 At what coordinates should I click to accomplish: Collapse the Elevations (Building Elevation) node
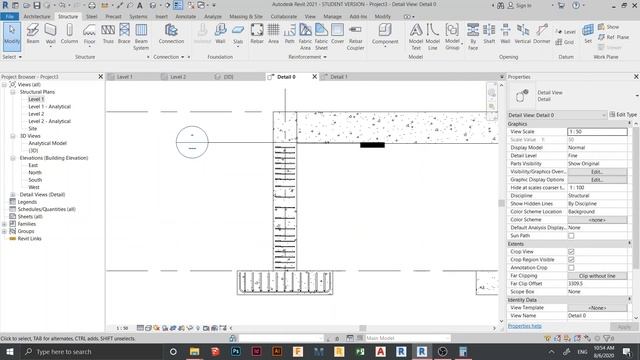click(13, 158)
